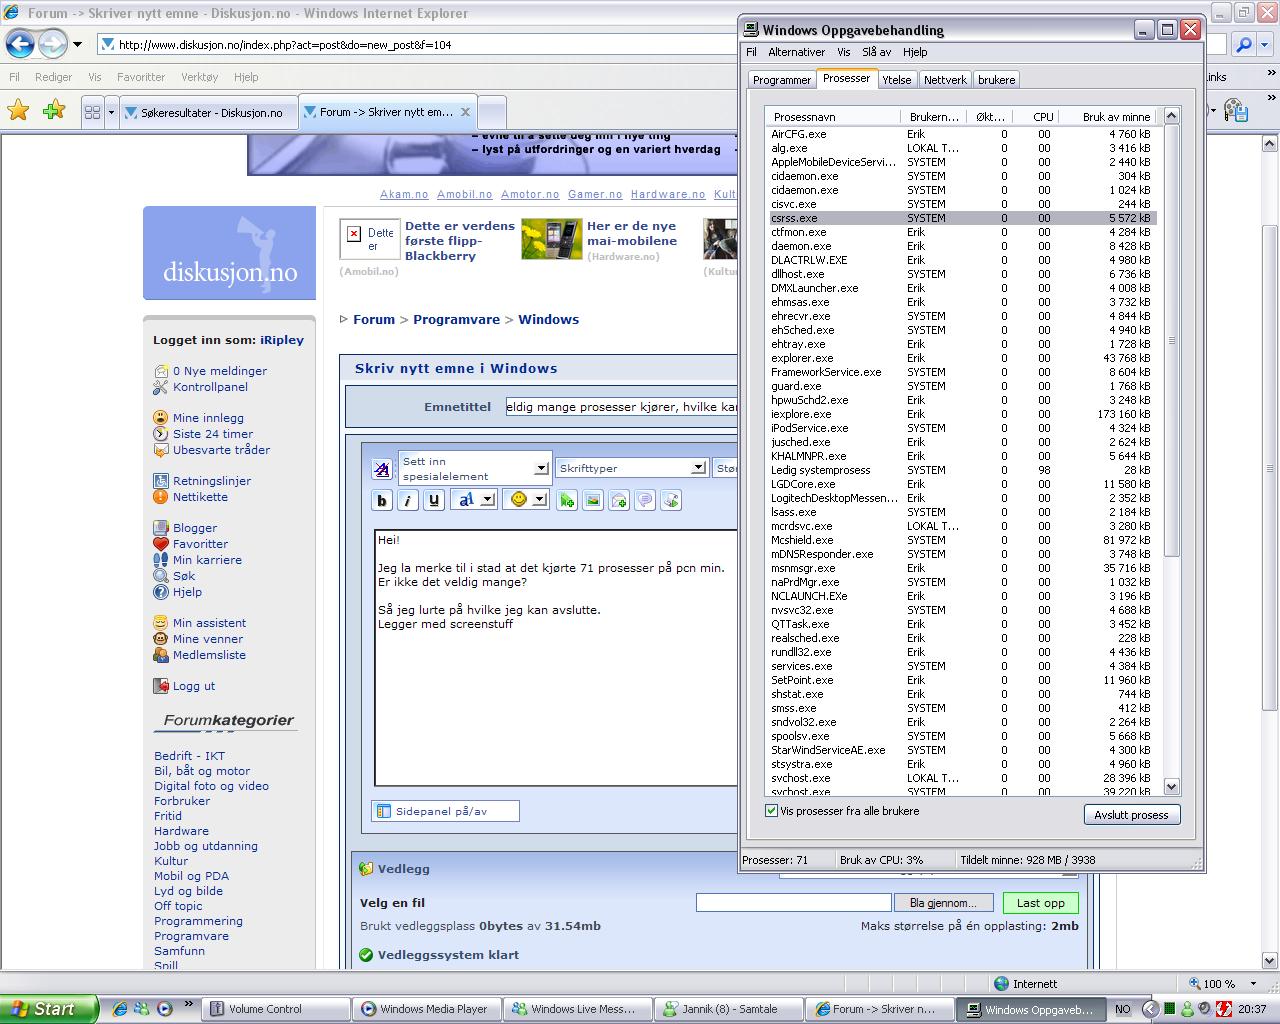The image size is (1280, 1024).
Task: Open the 'Slå av' menu
Action: 876,52
